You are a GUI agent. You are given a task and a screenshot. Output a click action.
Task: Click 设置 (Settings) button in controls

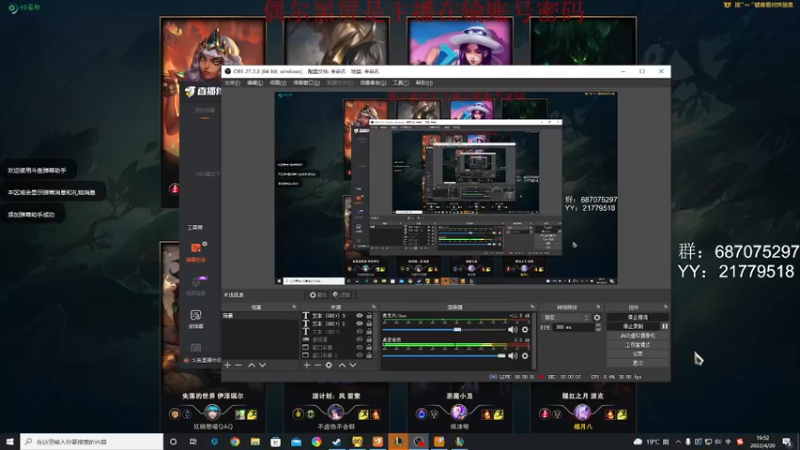pos(637,354)
